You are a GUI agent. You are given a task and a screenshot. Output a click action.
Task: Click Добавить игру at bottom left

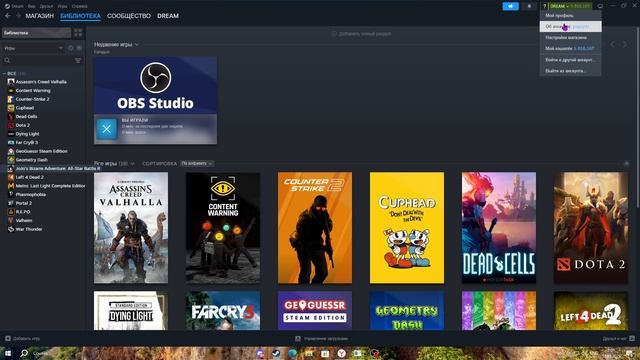pyautogui.click(x=22, y=338)
